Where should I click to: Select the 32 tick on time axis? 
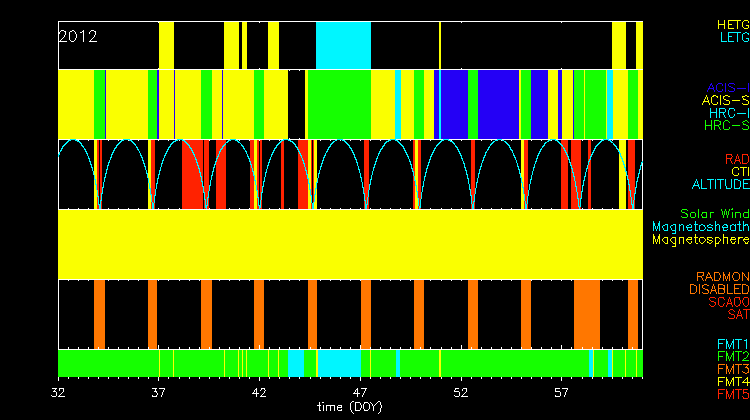[x=59, y=392]
